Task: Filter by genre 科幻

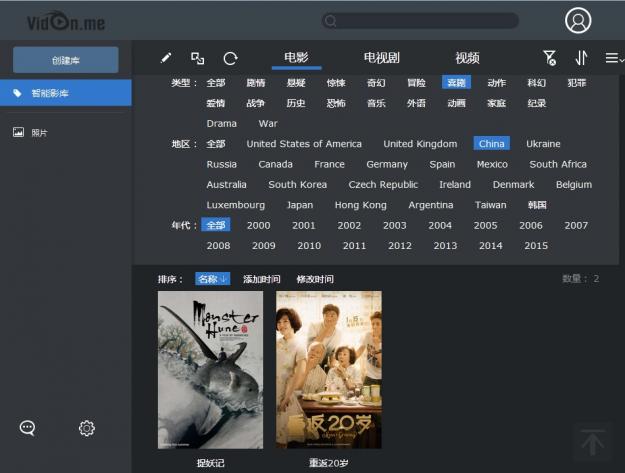Action: (x=537, y=83)
